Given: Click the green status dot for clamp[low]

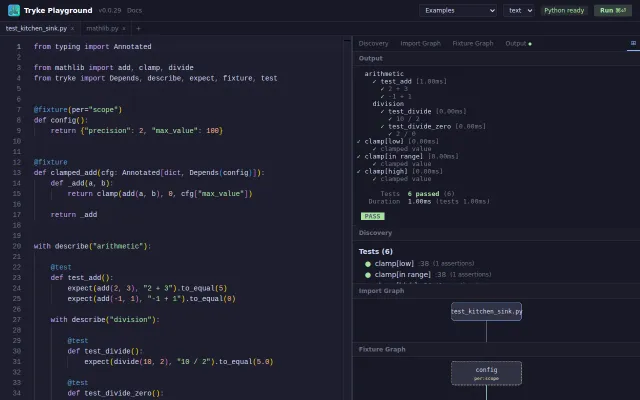Looking at the screenshot, I should pyautogui.click(x=368, y=264).
